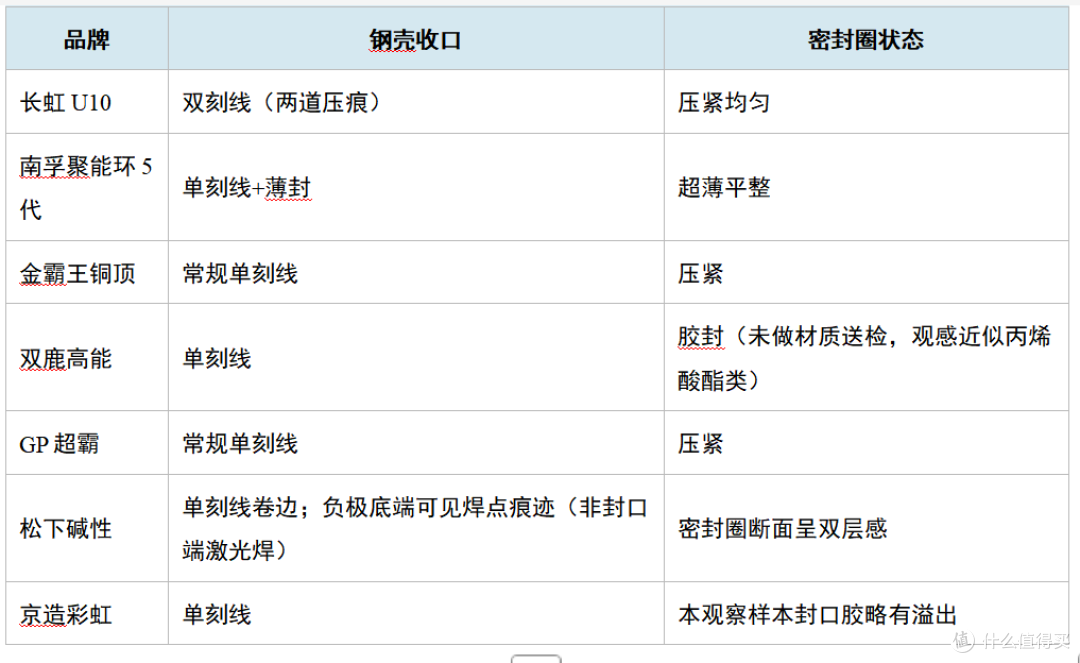Click 单刻线 in the 双鹿高能 row

416,358
